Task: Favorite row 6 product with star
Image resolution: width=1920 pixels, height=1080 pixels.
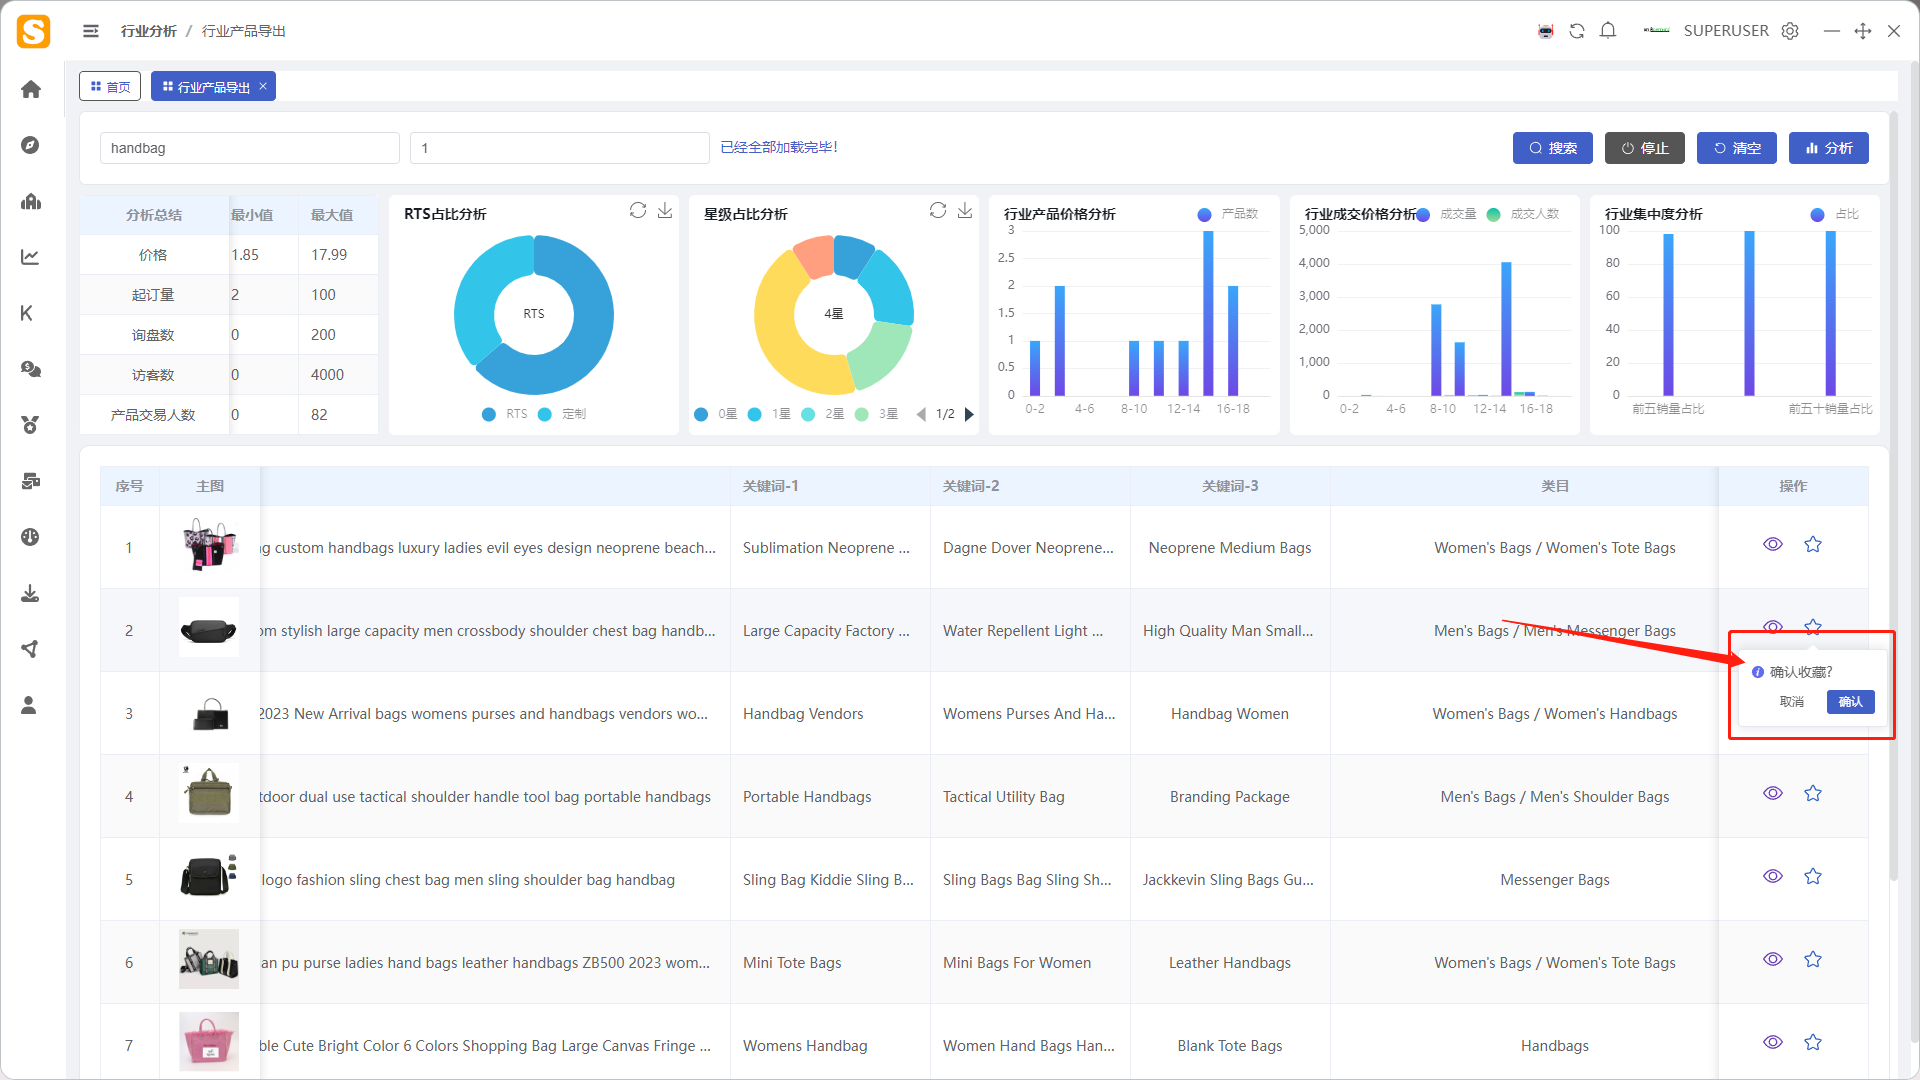Action: [x=1813, y=959]
